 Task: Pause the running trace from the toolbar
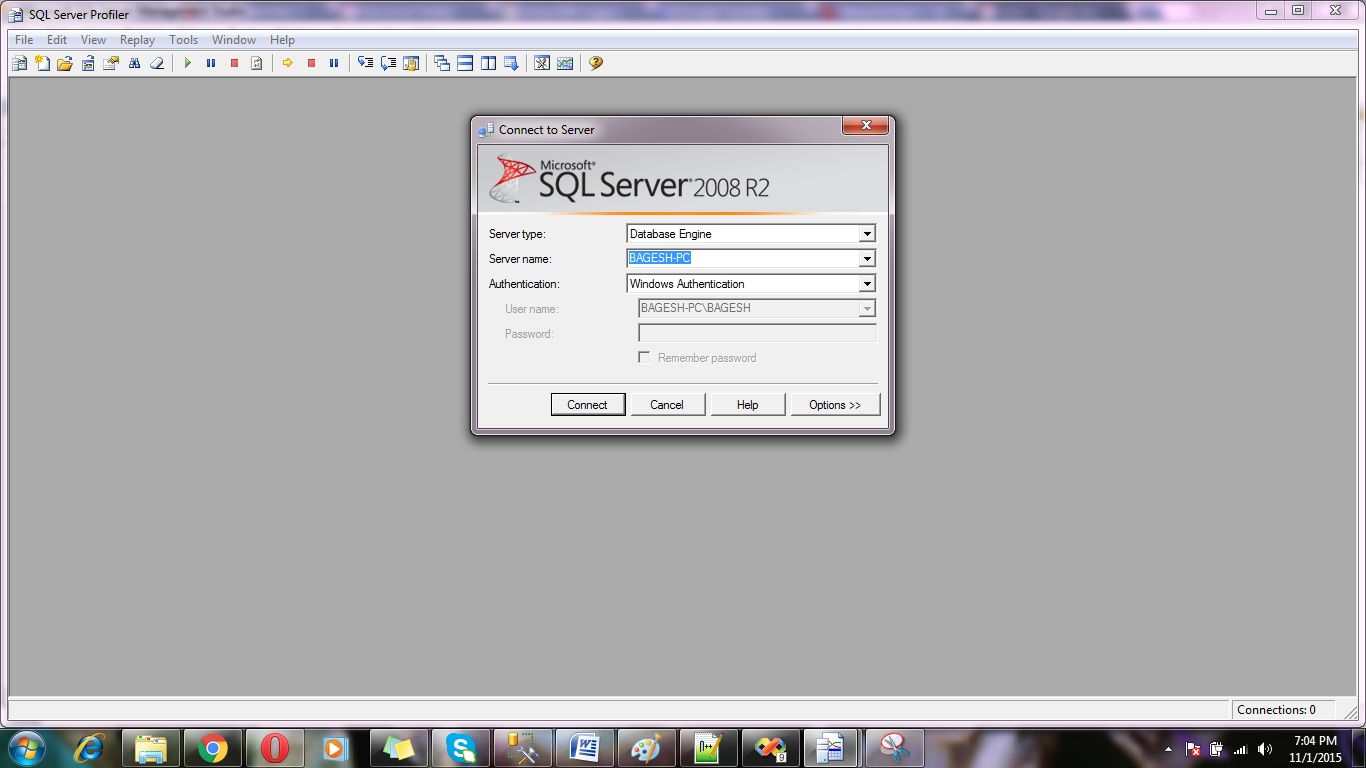211,63
